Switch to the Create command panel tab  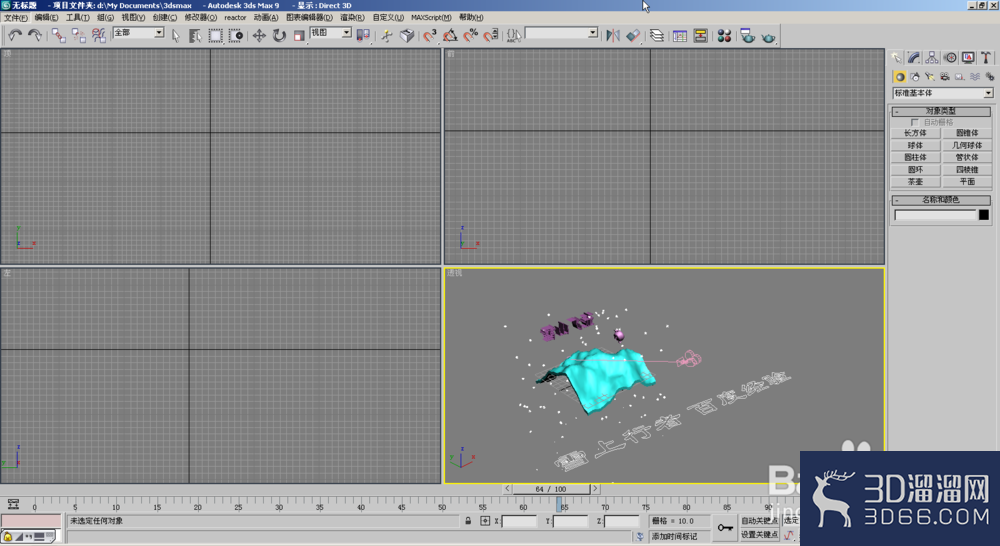pyautogui.click(x=896, y=58)
